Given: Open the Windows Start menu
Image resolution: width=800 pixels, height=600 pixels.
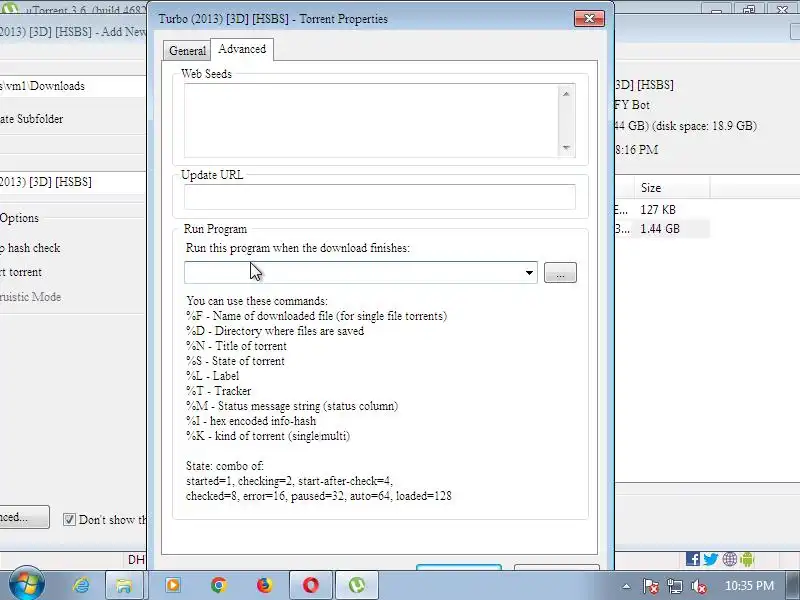Looking at the screenshot, I should point(26,585).
